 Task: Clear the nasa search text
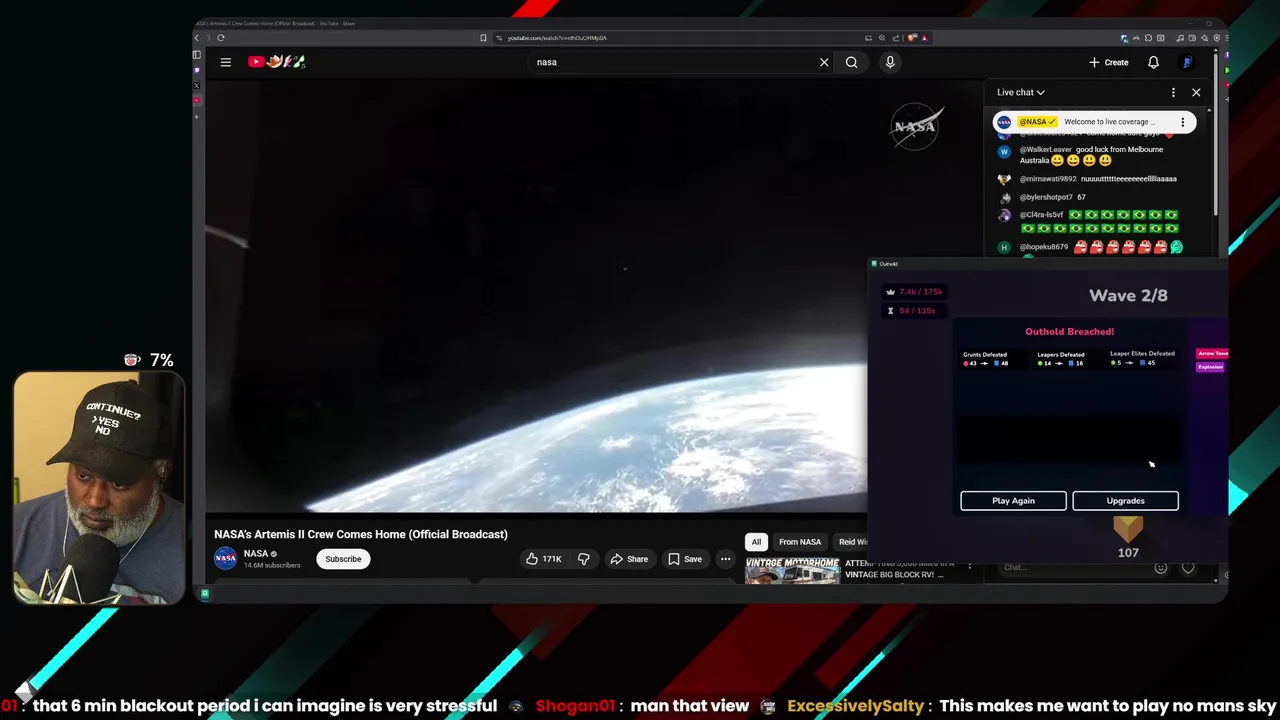click(824, 62)
